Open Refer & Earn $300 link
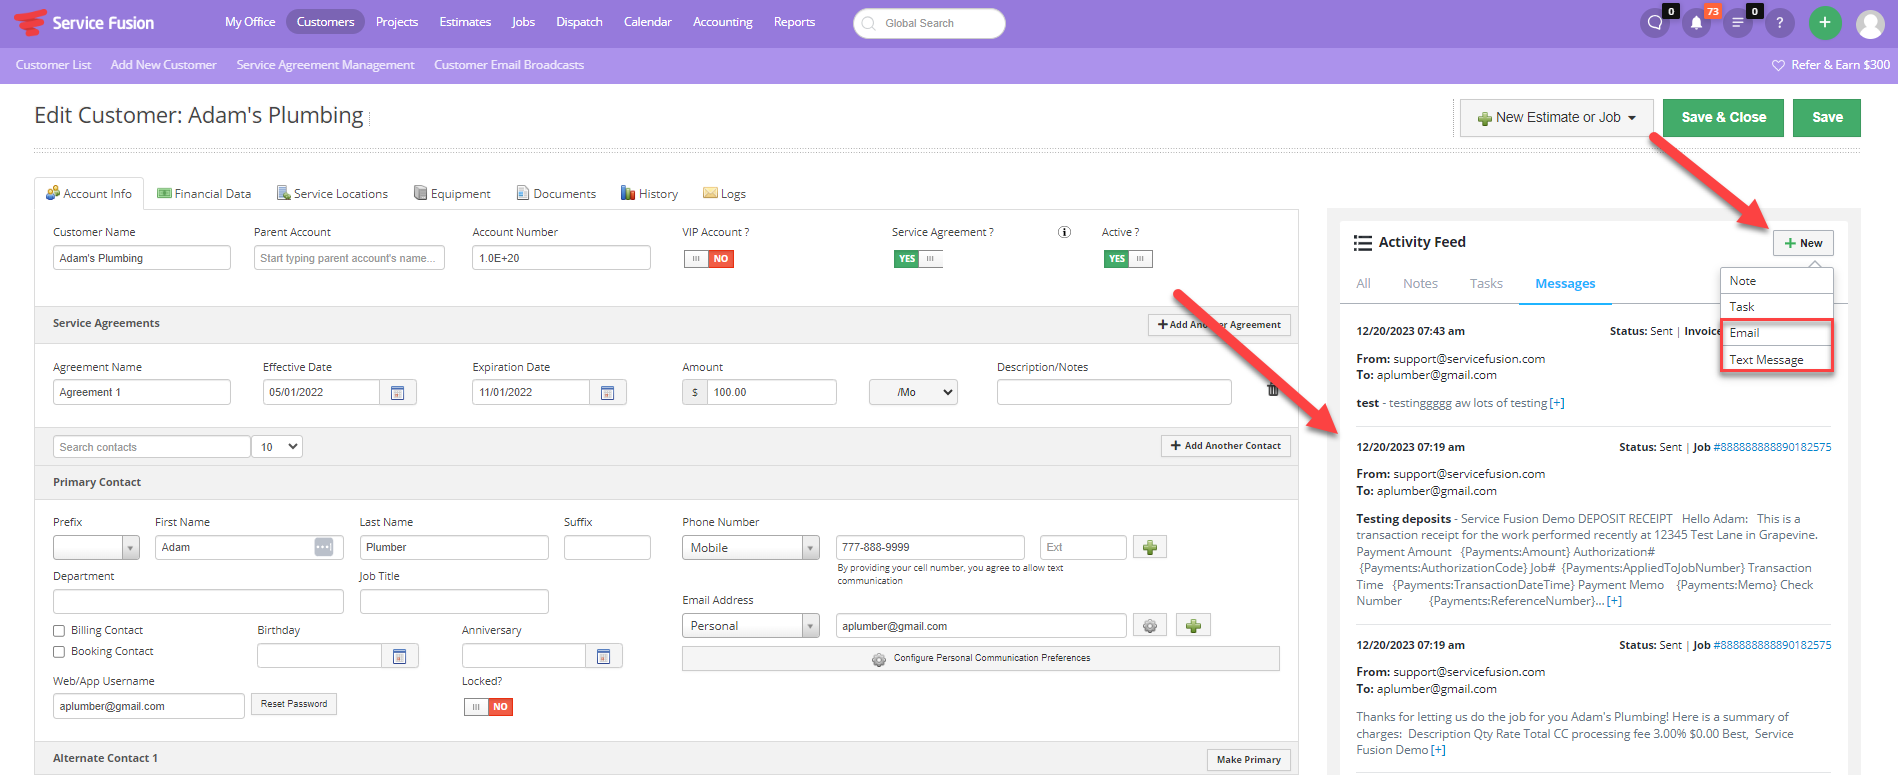Viewport: 1898px width, 775px height. click(1830, 65)
